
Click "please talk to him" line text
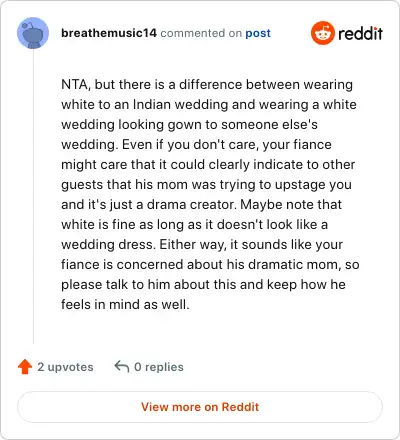[x=116, y=285]
